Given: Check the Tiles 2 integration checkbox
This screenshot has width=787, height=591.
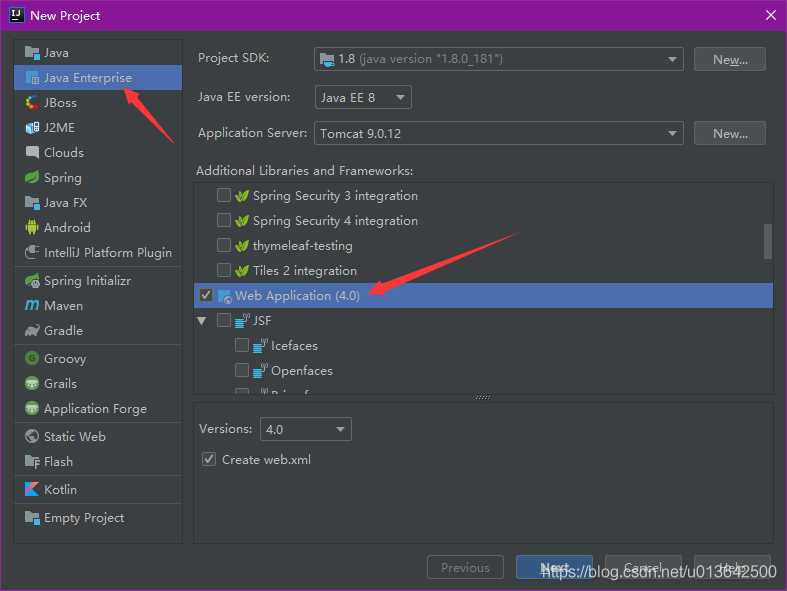Looking at the screenshot, I should [x=224, y=270].
